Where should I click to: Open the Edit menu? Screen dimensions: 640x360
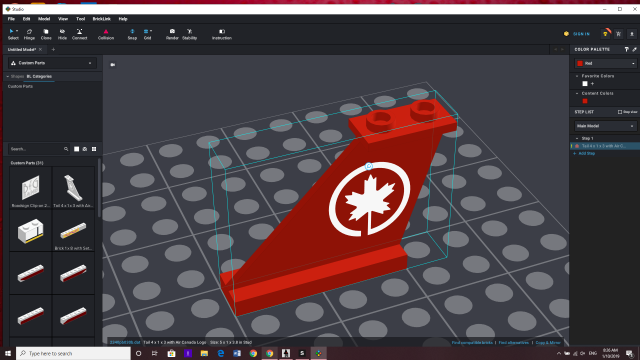point(26,19)
